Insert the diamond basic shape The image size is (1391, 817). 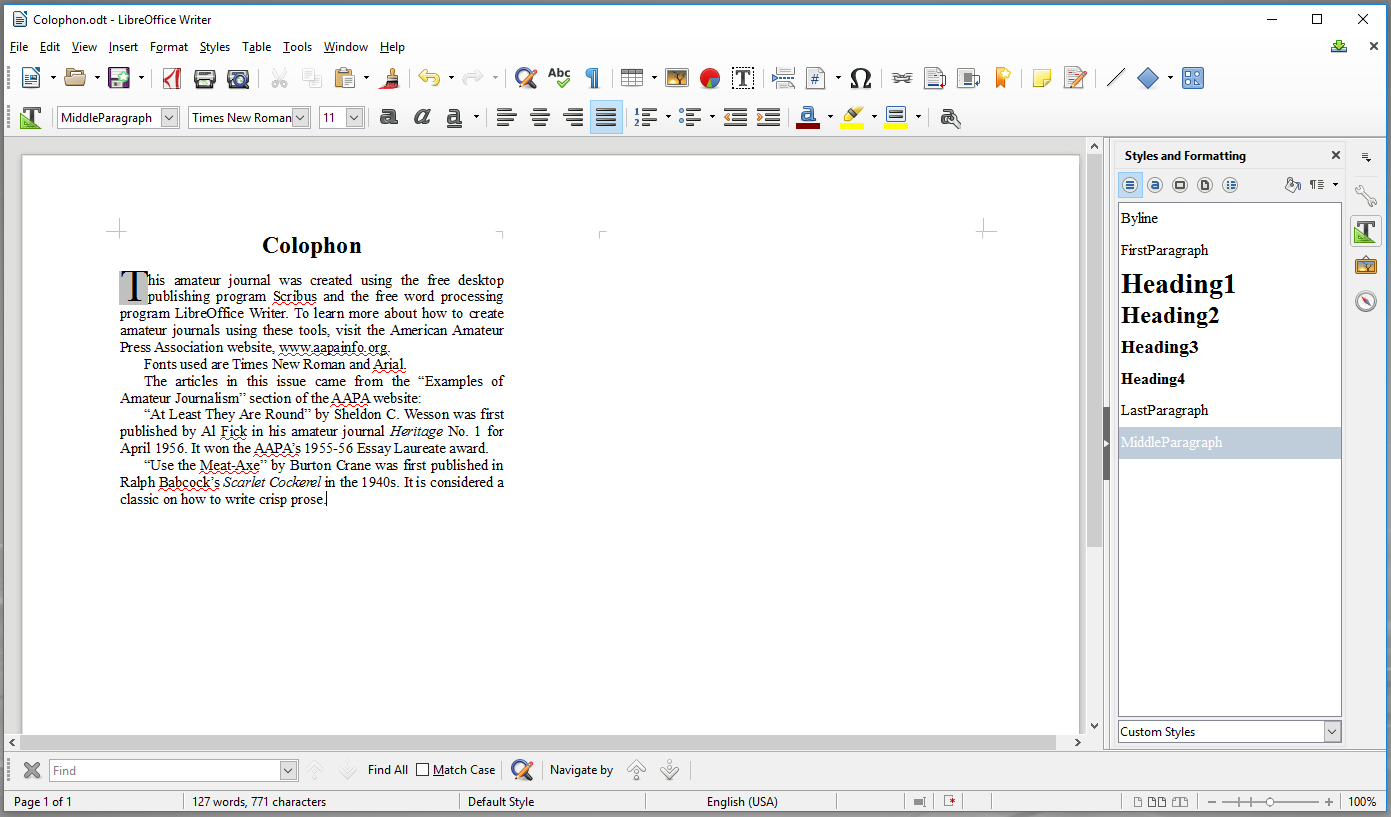(1148, 78)
